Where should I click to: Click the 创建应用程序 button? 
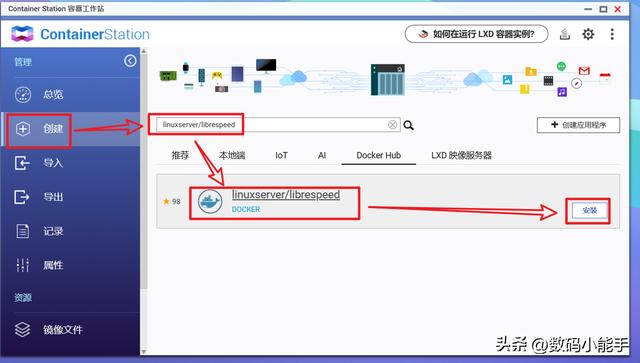(x=578, y=125)
